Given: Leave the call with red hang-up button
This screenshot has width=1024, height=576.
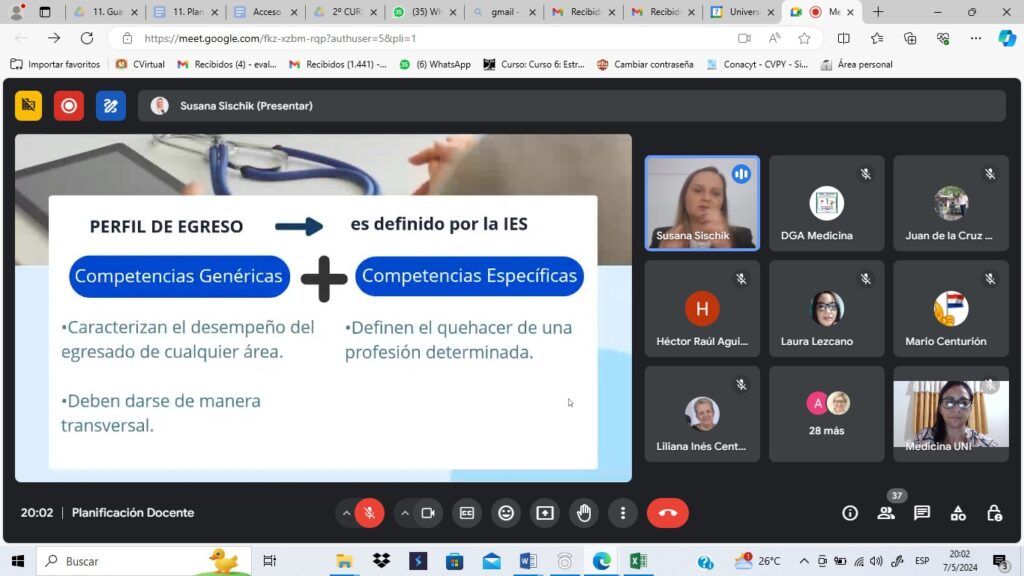Looking at the screenshot, I should tap(667, 513).
